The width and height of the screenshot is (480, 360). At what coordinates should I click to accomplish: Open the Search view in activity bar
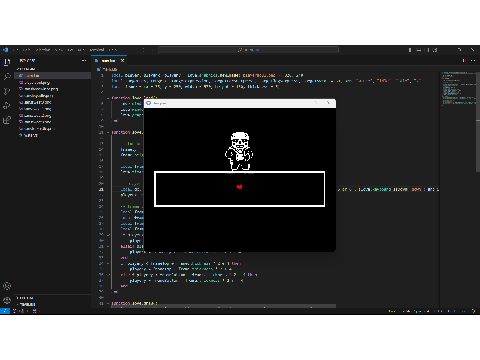pos(7,77)
